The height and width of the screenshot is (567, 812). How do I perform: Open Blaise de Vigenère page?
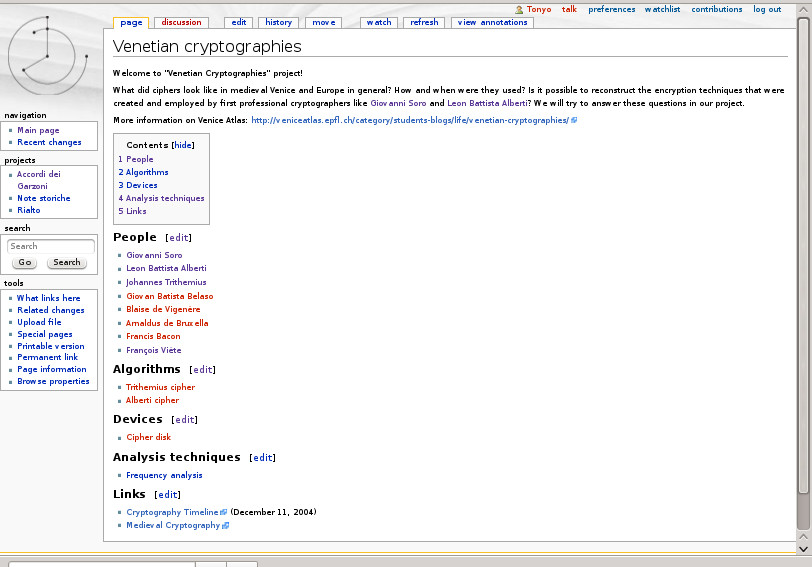tap(163, 309)
